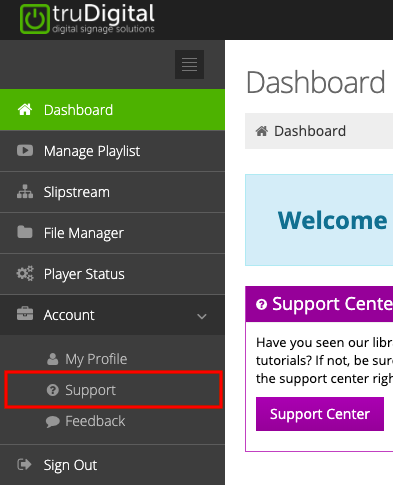393x485 pixels.
Task: Click the question mark icon beside Support
Action: [x=53, y=390]
